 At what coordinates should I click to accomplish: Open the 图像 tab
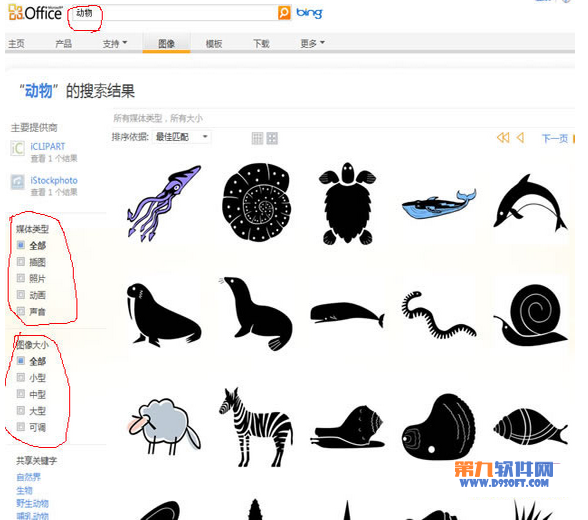pyautogui.click(x=166, y=43)
